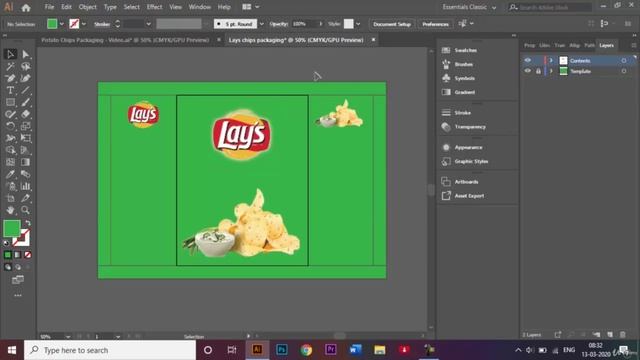
Task: Open the Swatches panel
Action: (465, 50)
